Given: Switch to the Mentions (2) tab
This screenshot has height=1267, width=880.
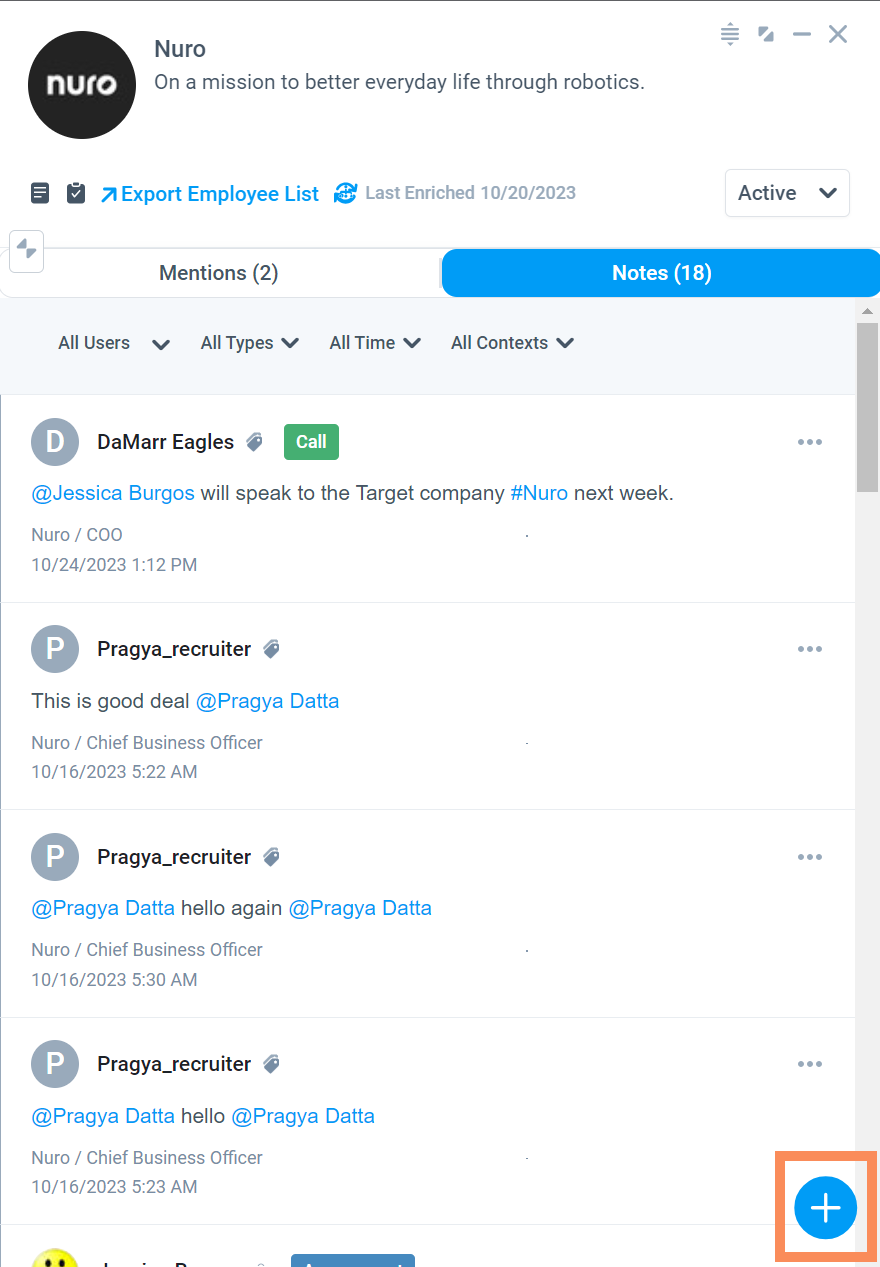Looking at the screenshot, I should [x=219, y=273].
